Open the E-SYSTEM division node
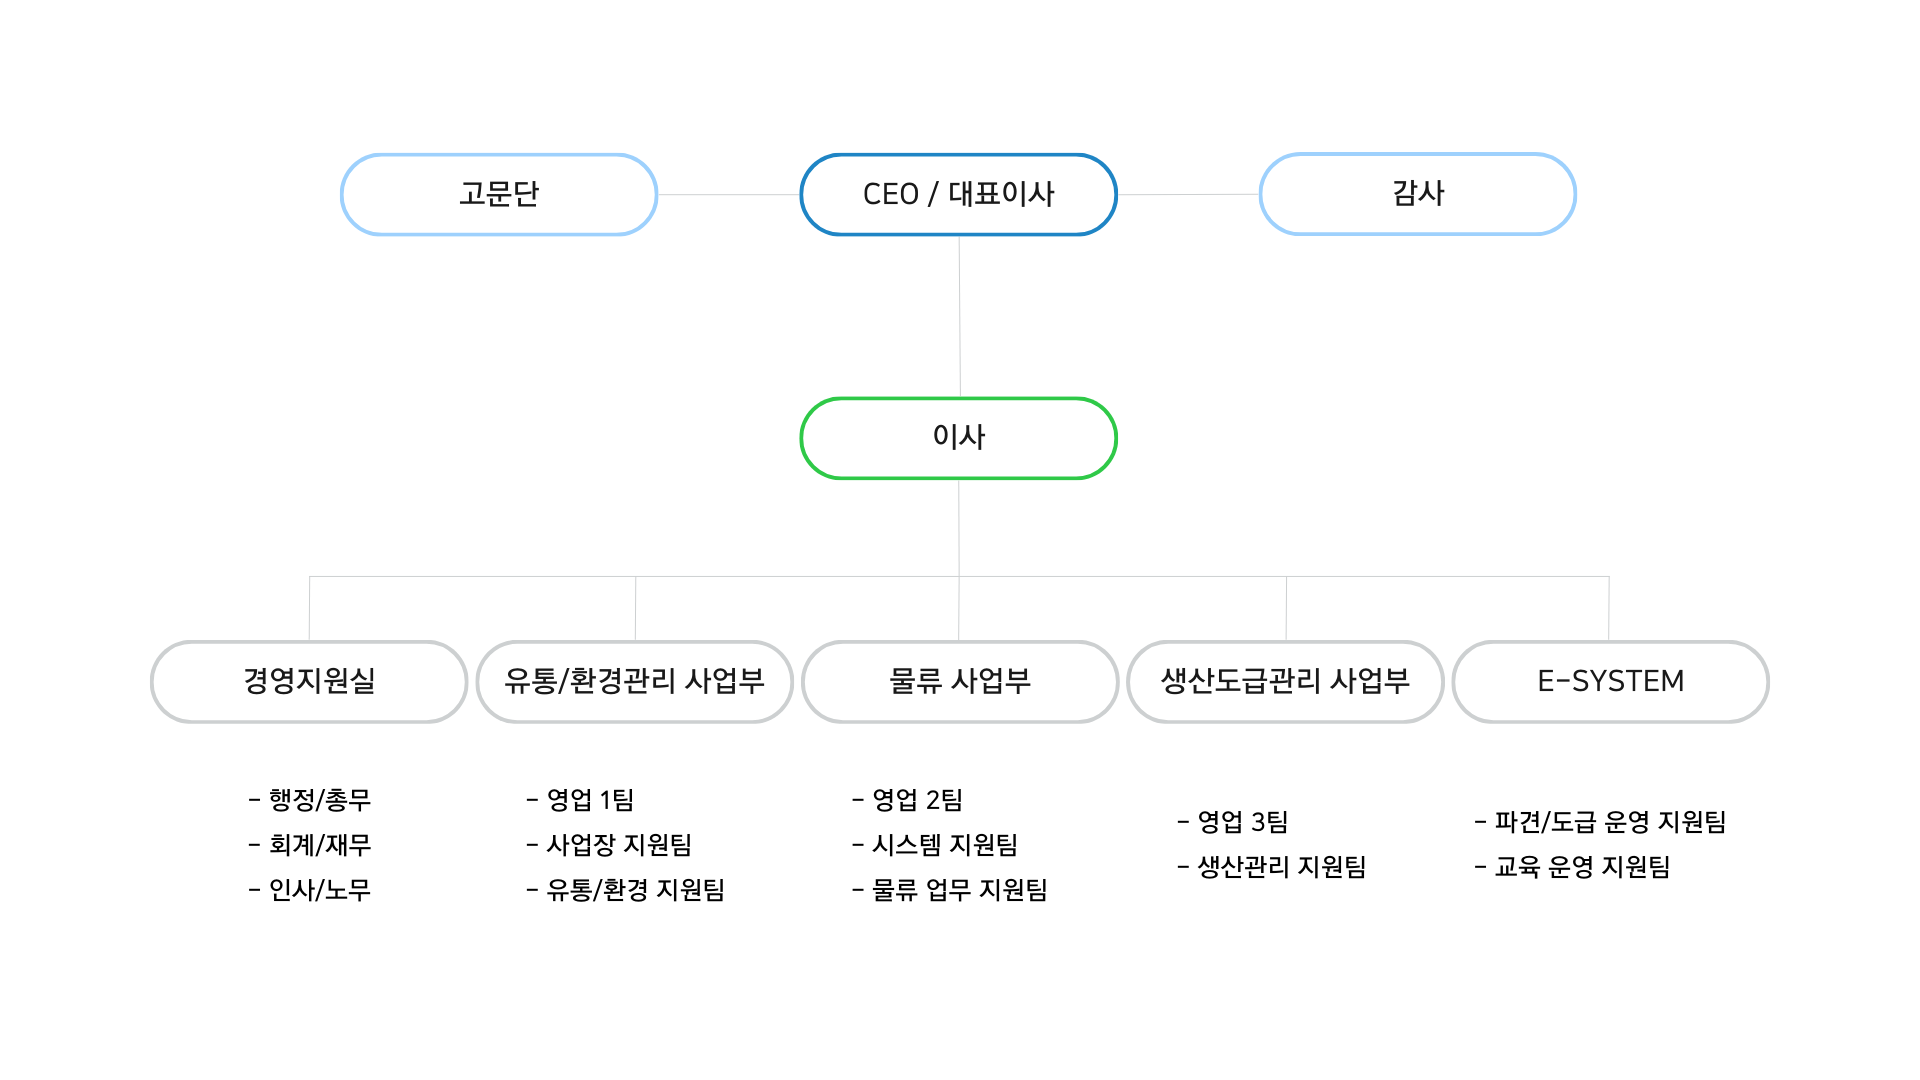The width and height of the screenshot is (1920, 1080). tap(1610, 682)
